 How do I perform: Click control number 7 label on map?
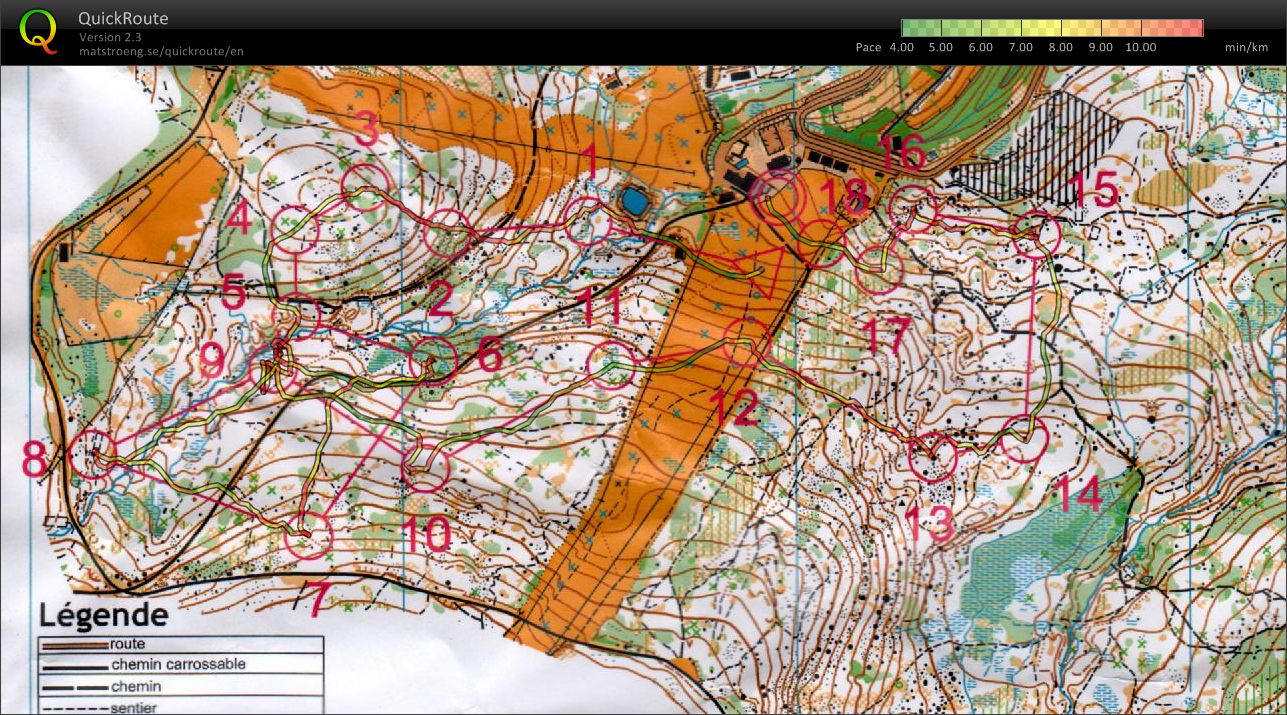point(316,601)
